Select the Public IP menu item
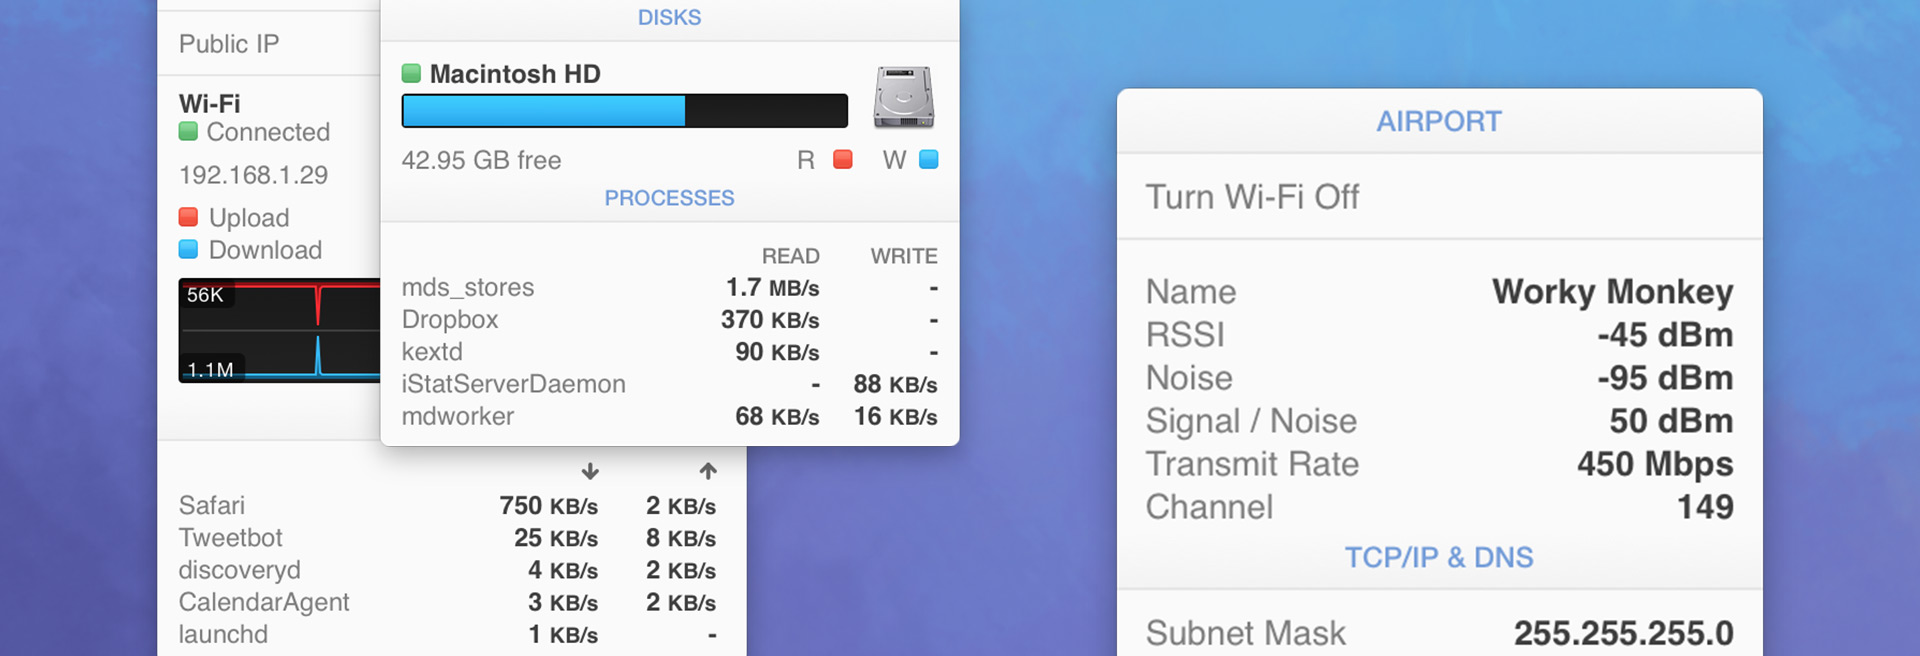 [229, 44]
